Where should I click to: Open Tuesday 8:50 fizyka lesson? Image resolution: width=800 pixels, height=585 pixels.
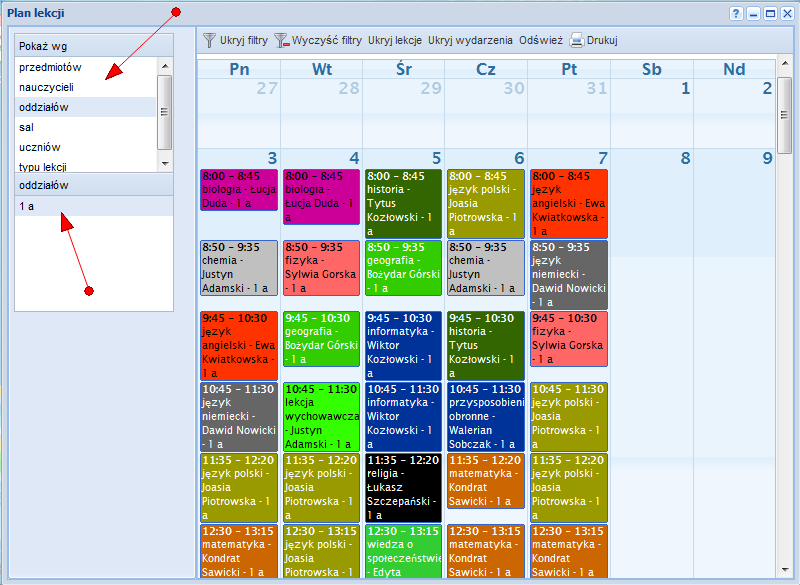coord(321,268)
